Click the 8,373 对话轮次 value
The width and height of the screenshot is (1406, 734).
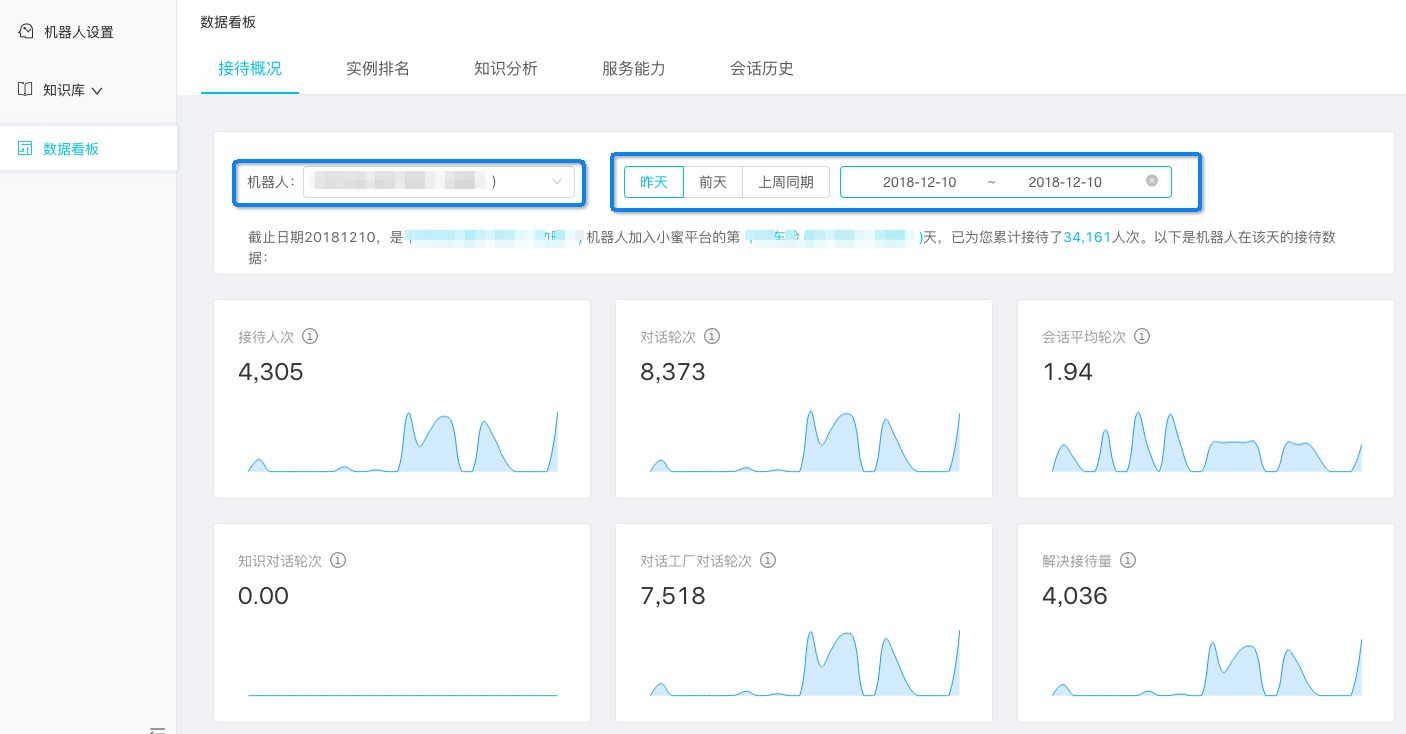click(673, 373)
